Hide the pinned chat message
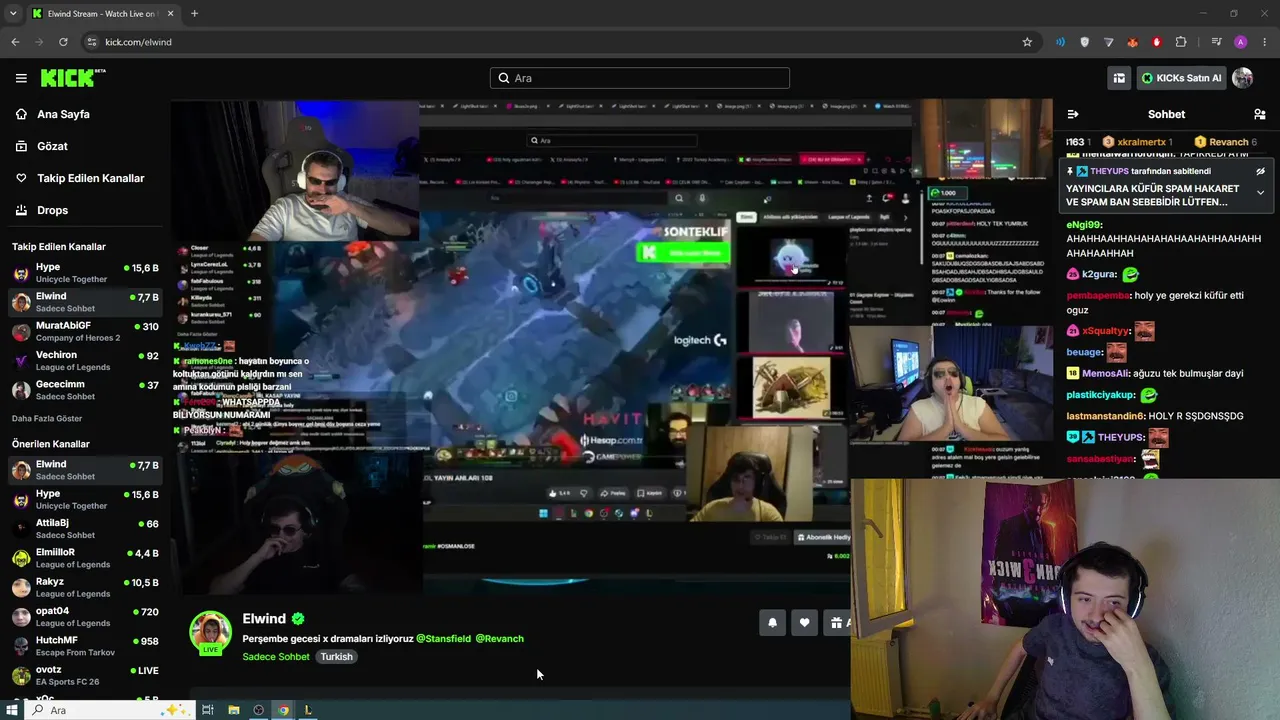 [x=1261, y=171]
